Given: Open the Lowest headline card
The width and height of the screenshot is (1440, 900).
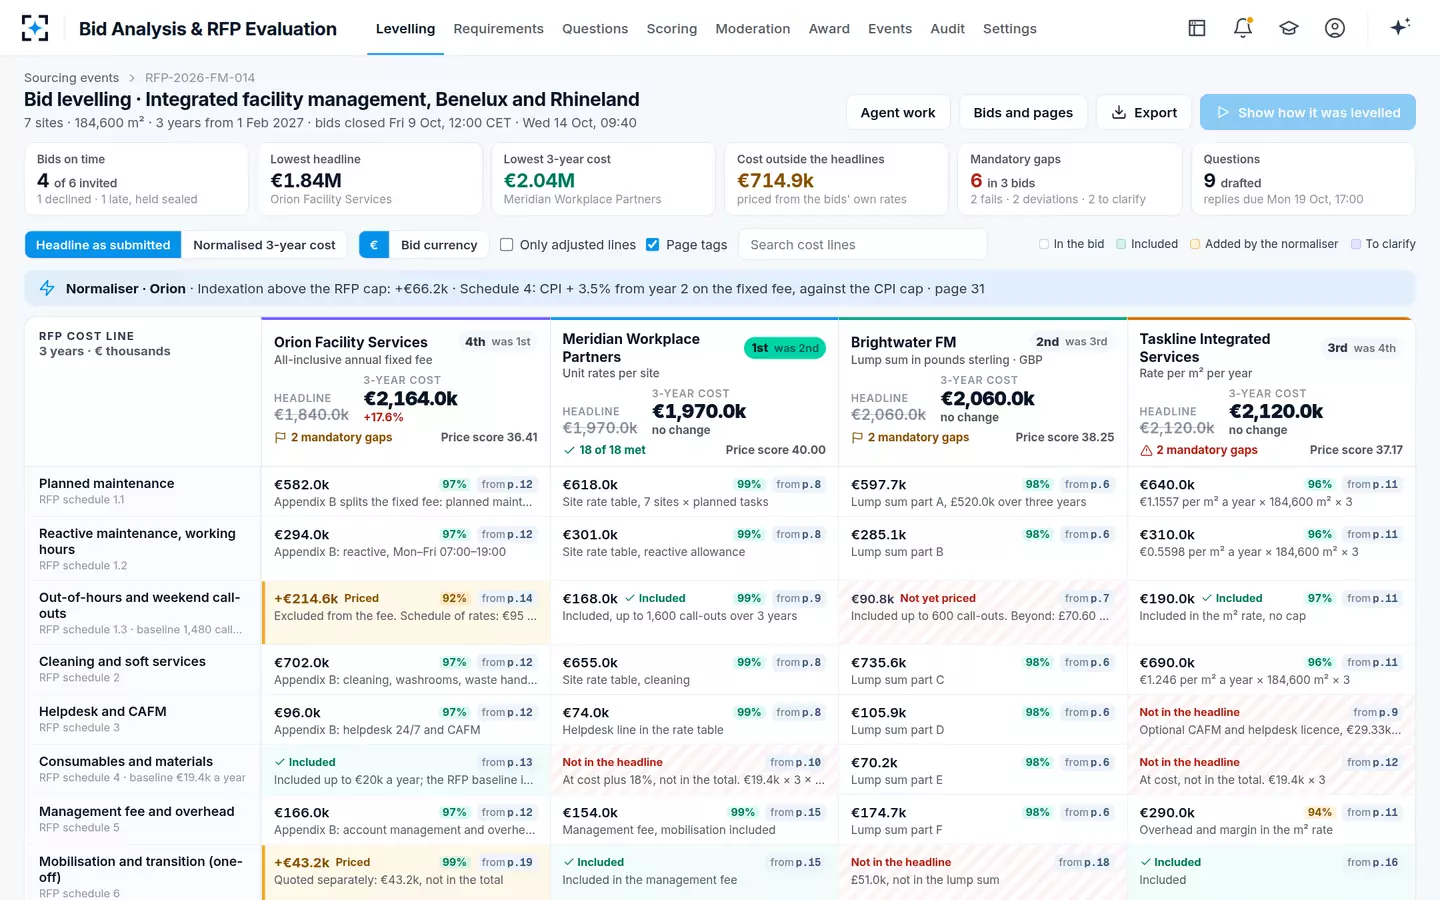Looking at the screenshot, I should [370, 179].
